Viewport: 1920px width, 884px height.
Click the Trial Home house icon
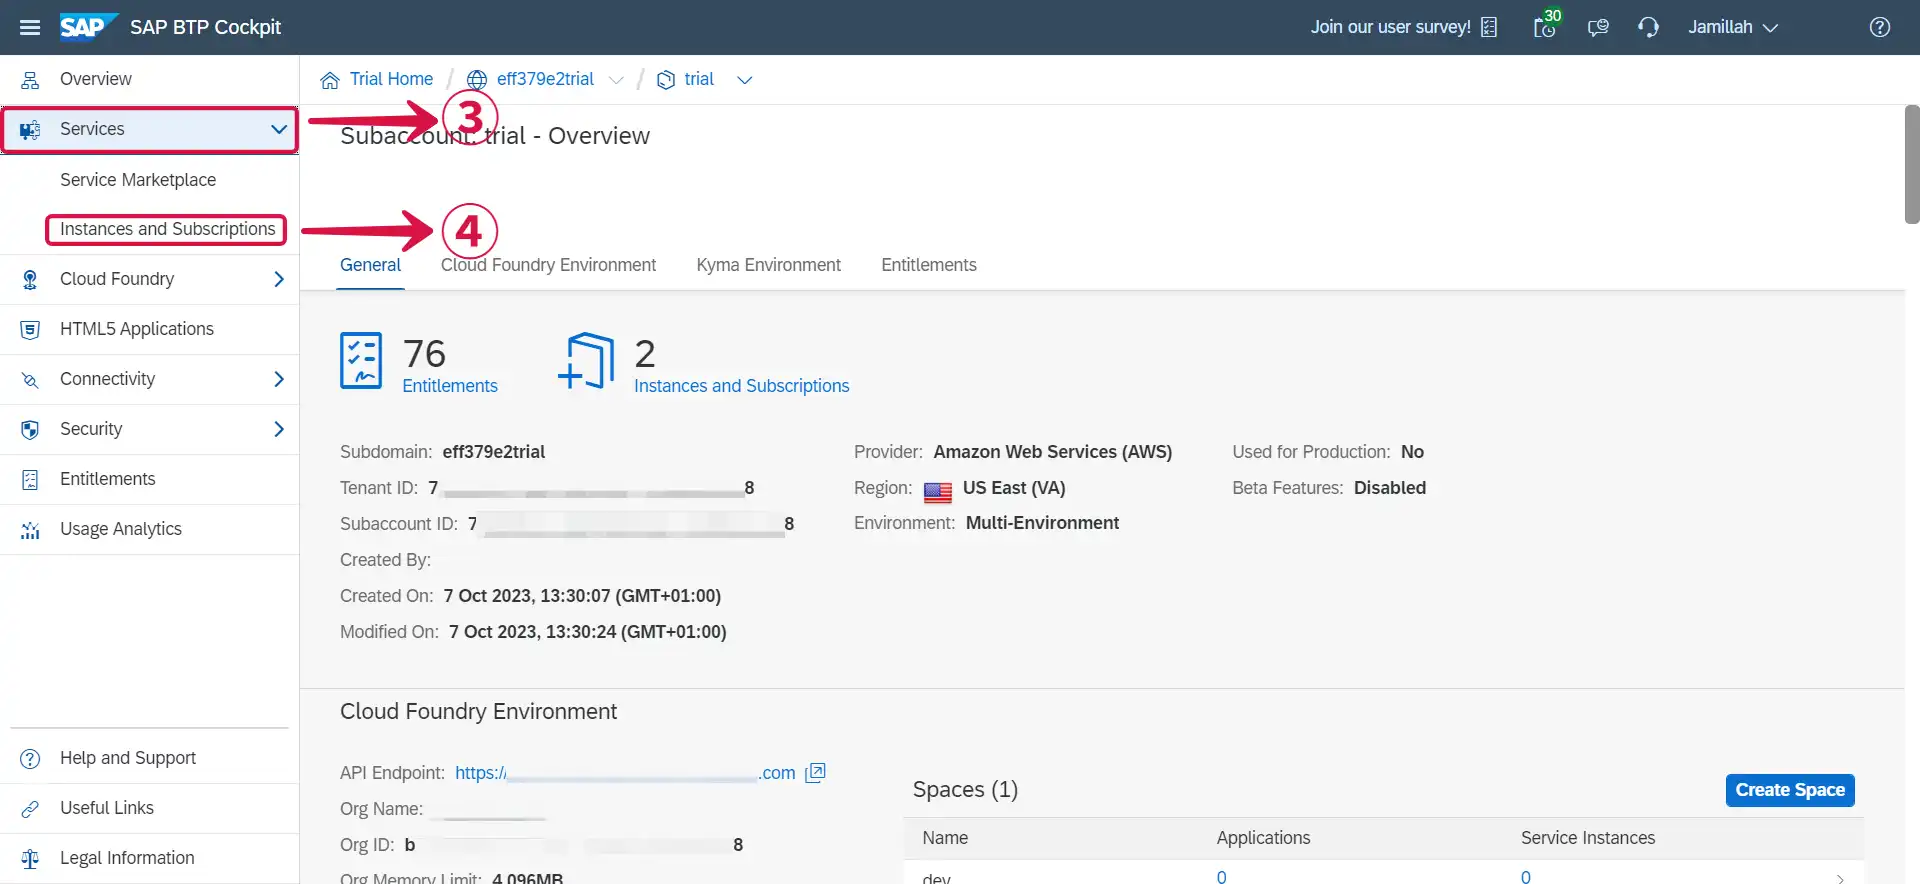click(x=330, y=80)
